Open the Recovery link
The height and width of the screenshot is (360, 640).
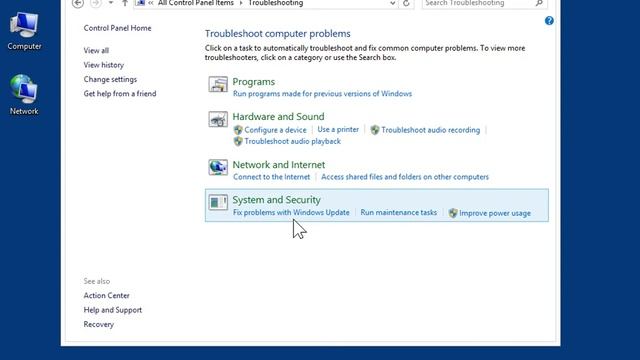(x=98, y=324)
